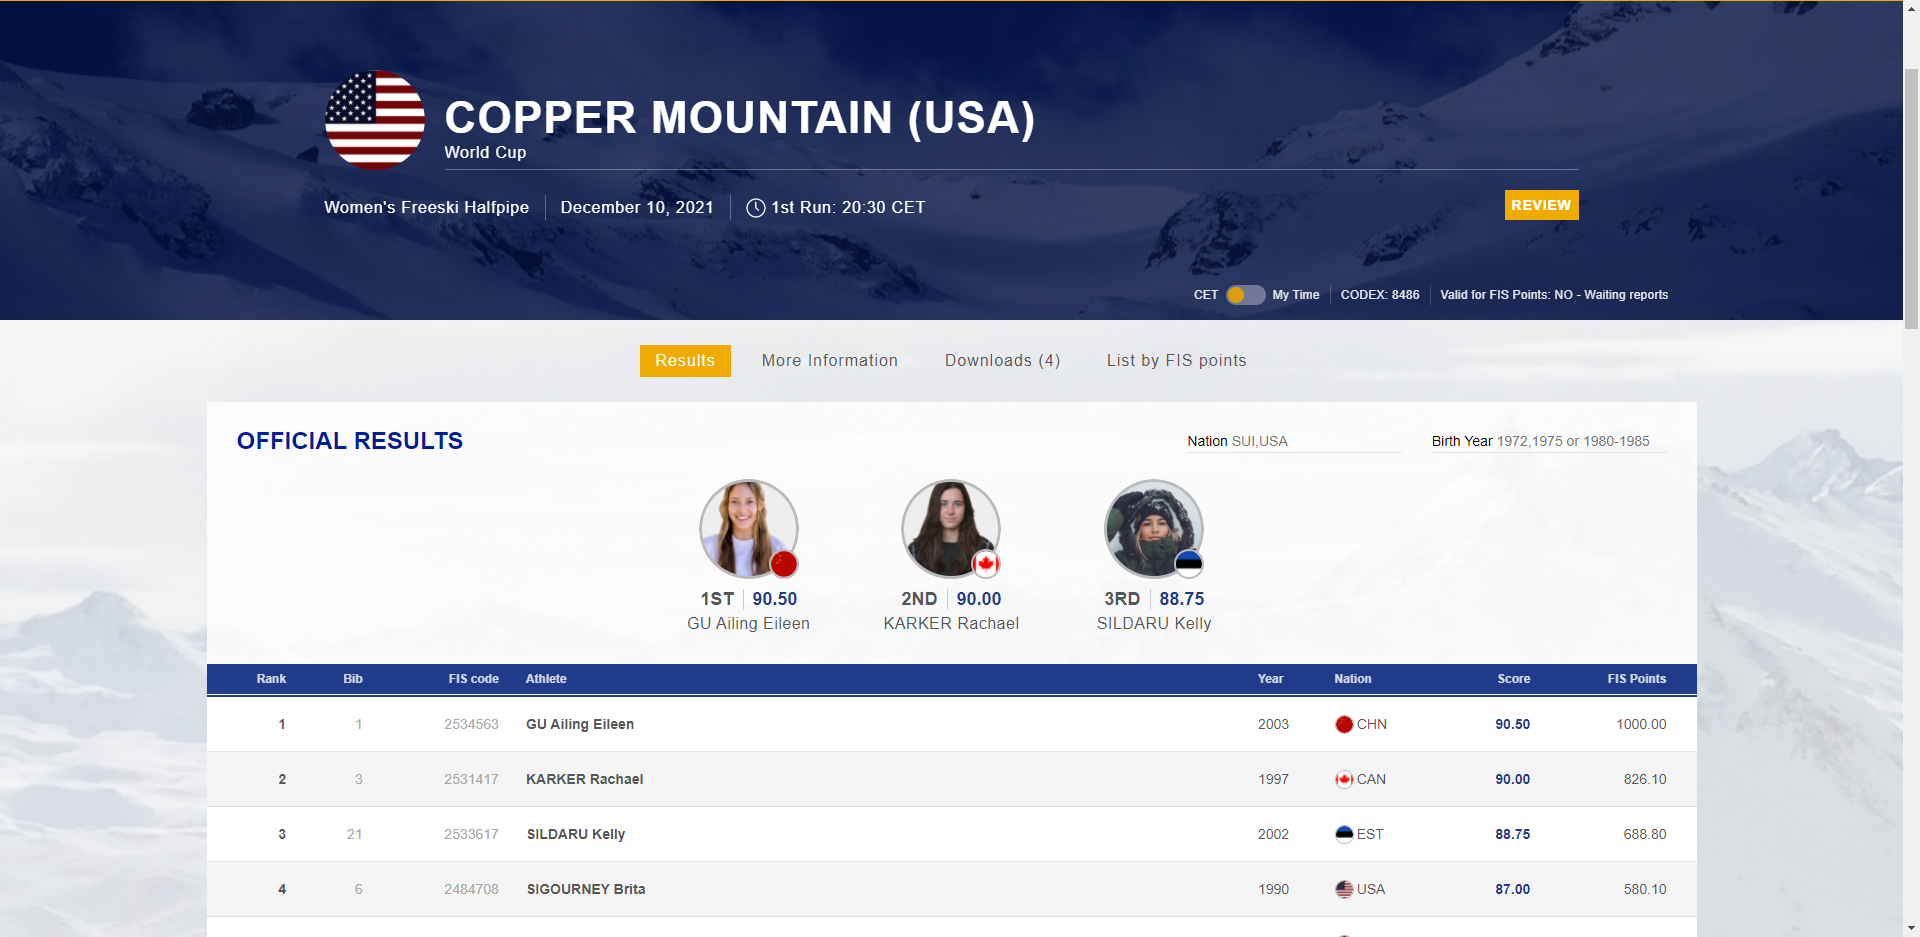The image size is (1920, 937).
Task: Click FIS points value 826.10
Action: 1645,780
